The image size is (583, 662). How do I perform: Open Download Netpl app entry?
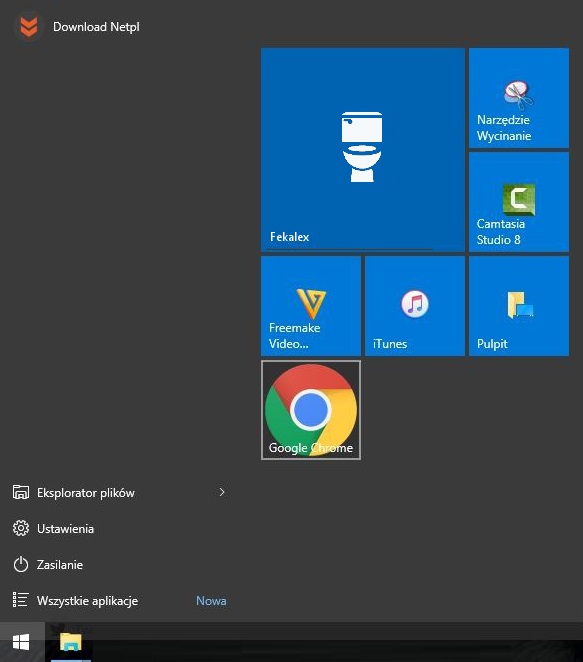tap(78, 27)
